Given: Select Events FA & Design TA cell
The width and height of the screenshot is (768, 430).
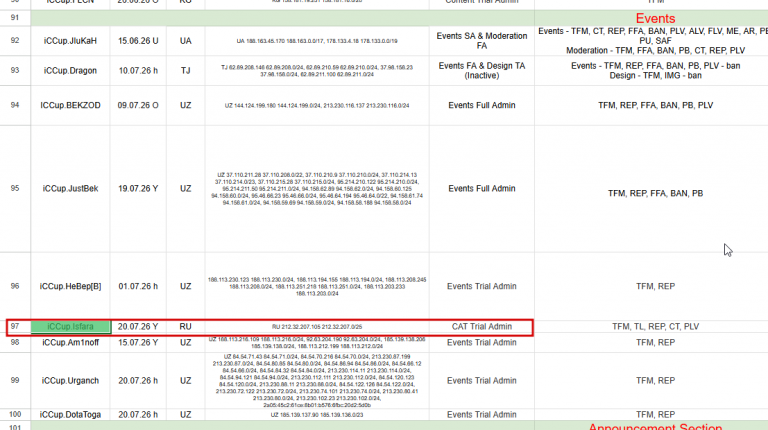Looking at the screenshot, I should point(482,71).
